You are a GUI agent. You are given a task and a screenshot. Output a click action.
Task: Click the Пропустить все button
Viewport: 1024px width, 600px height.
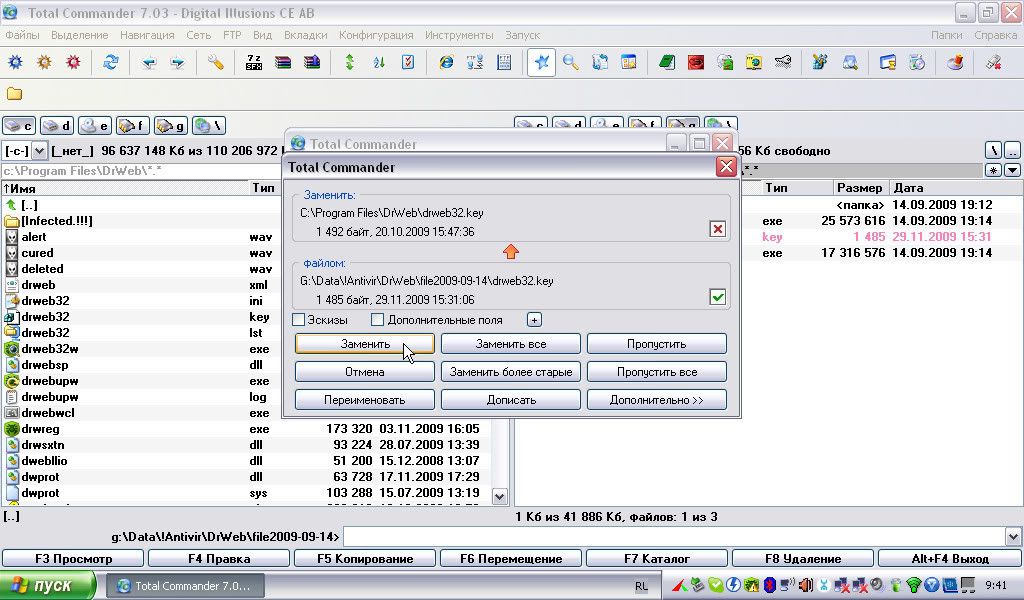[x=656, y=371]
